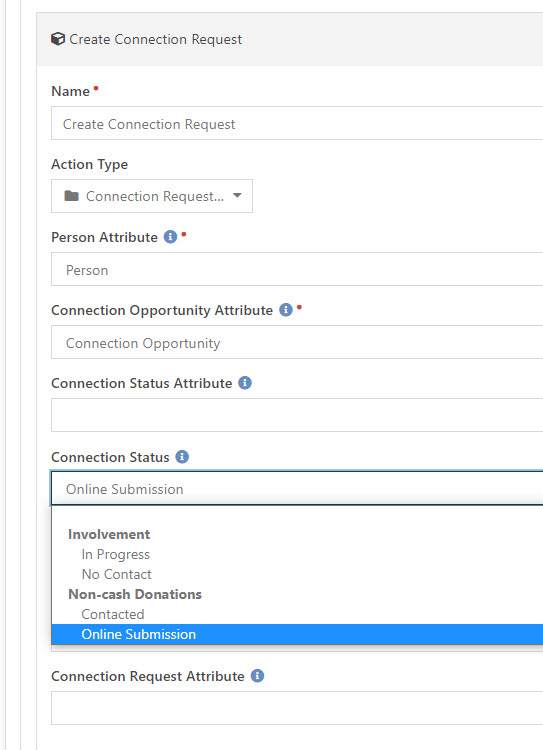Click the Connection Status info icon

point(182,457)
